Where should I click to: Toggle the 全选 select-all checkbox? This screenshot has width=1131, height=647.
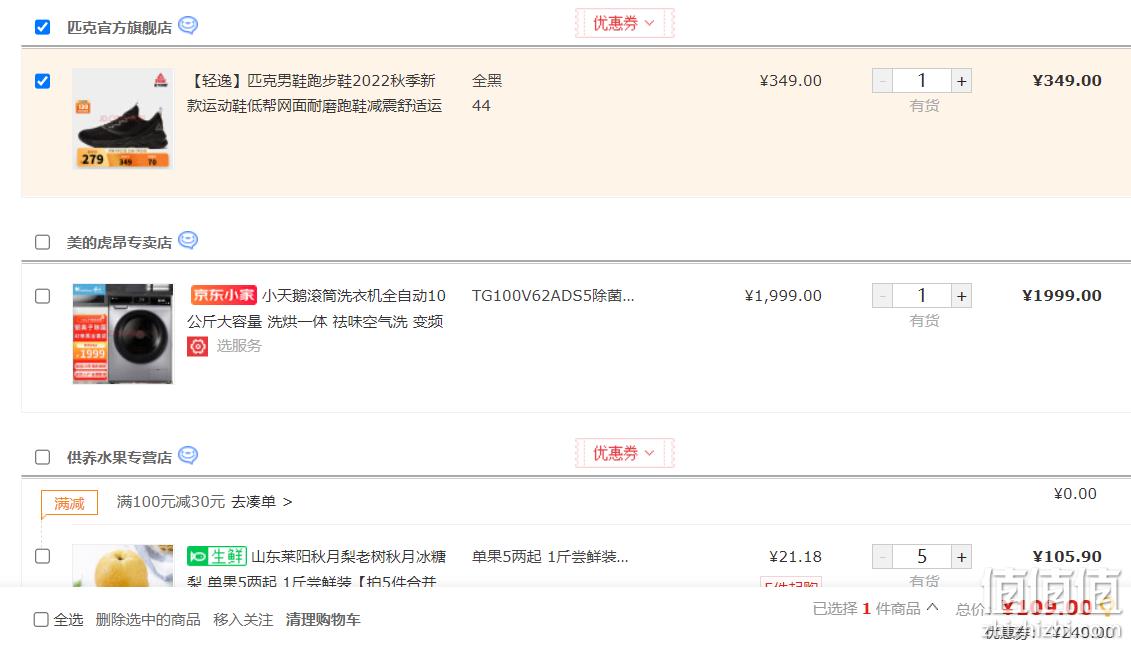click(41, 620)
